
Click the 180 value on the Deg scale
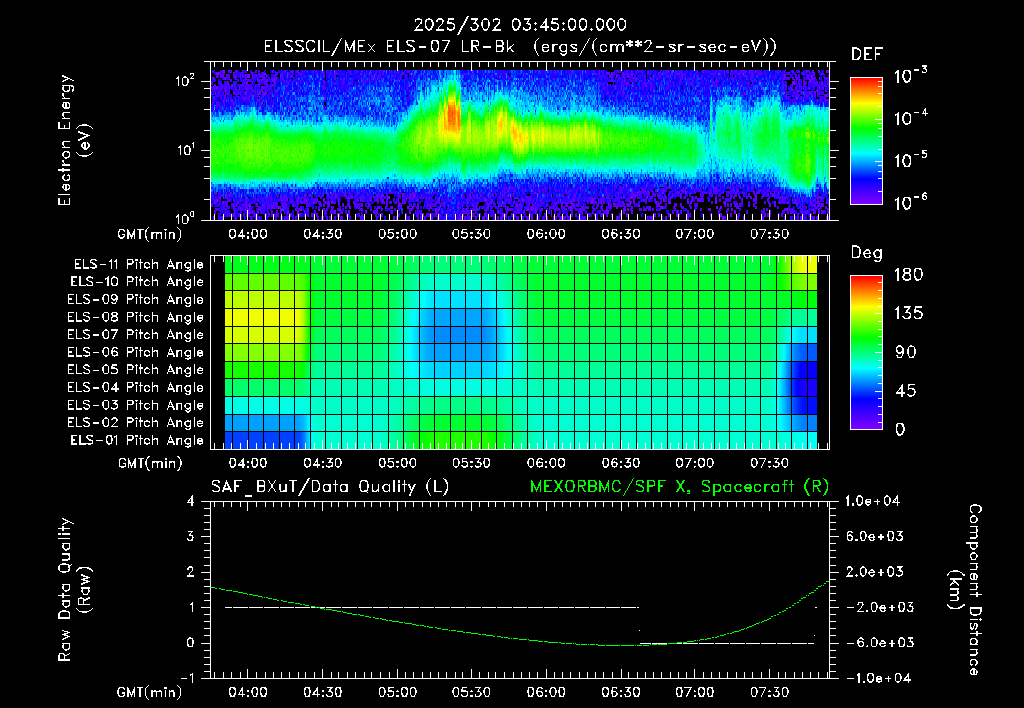pyautogui.click(x=908, y=275)
